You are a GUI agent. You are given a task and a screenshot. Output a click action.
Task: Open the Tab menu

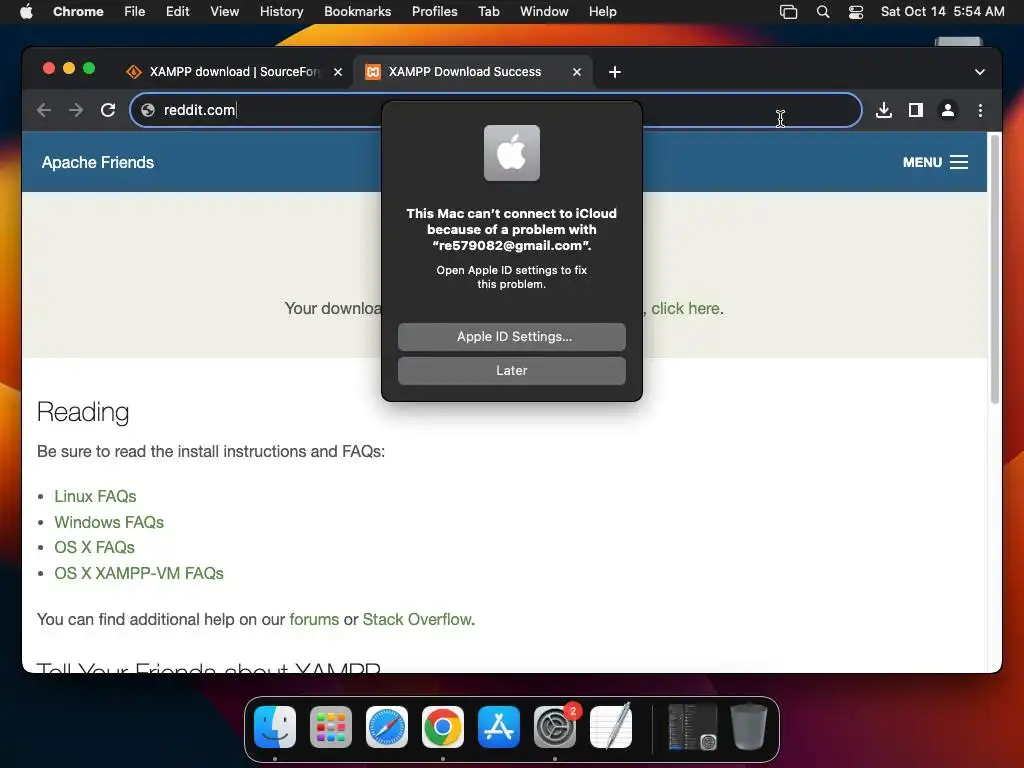(488, 12)
